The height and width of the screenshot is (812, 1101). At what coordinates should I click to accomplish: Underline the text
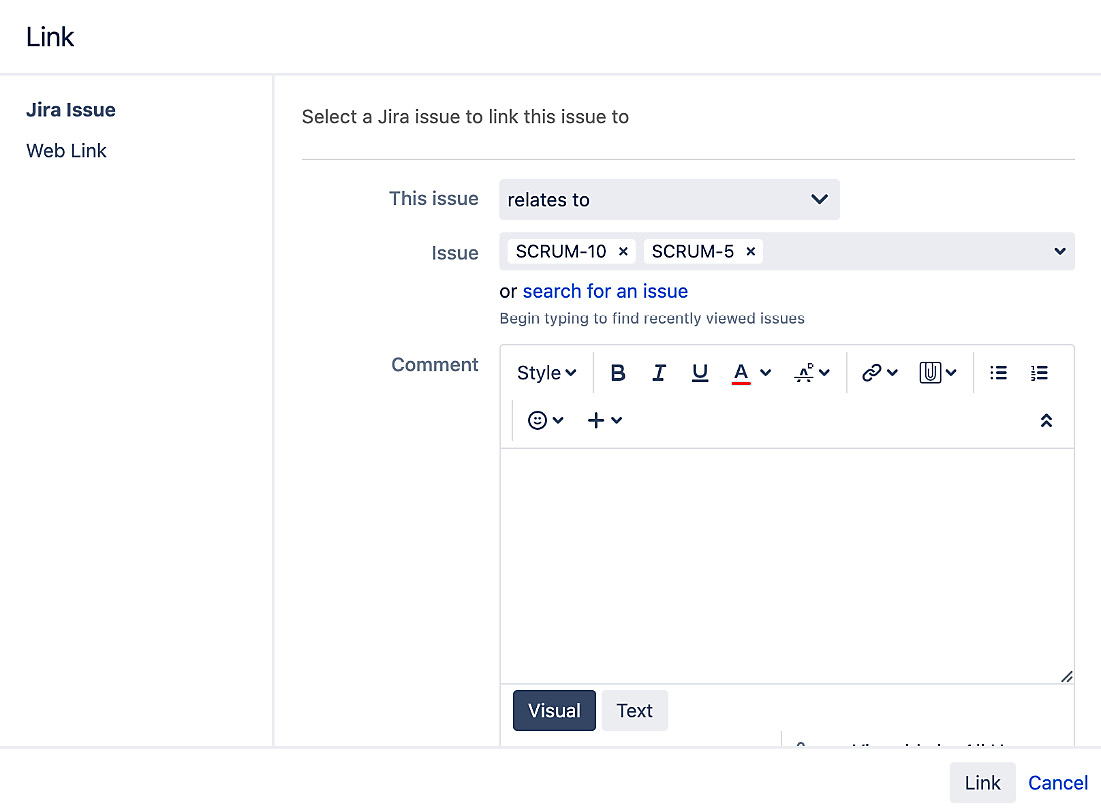pyautogui.click(x=699, y=371)
